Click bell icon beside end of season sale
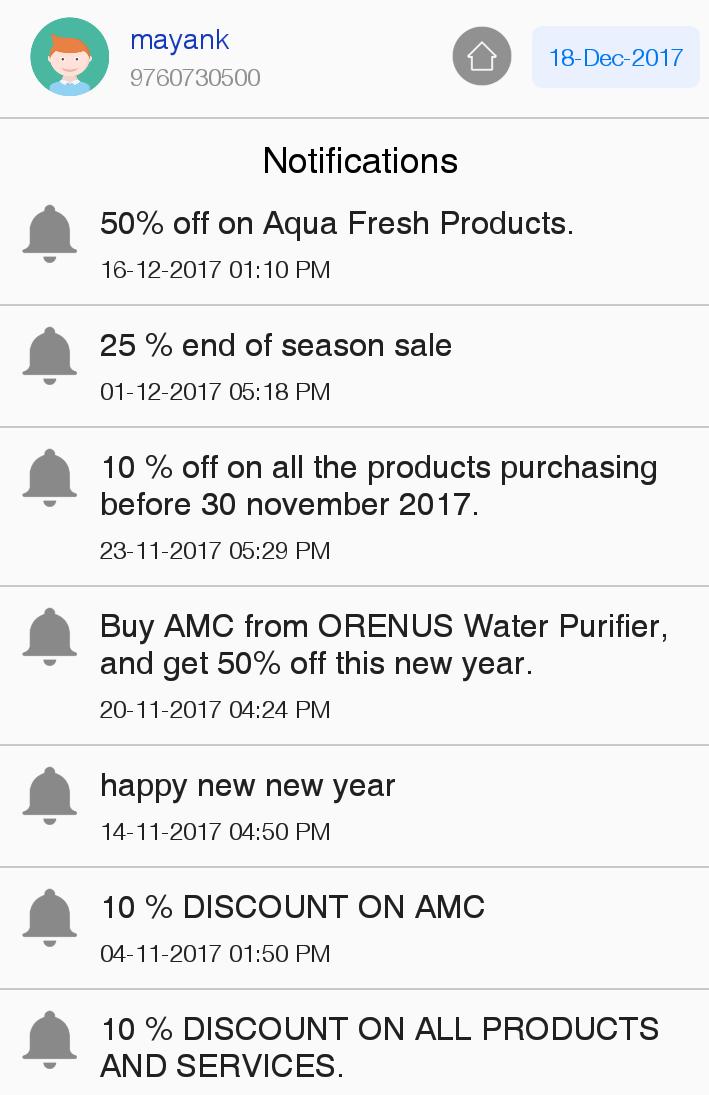The height and width of the screenshot is (1095, 709). 50,355
